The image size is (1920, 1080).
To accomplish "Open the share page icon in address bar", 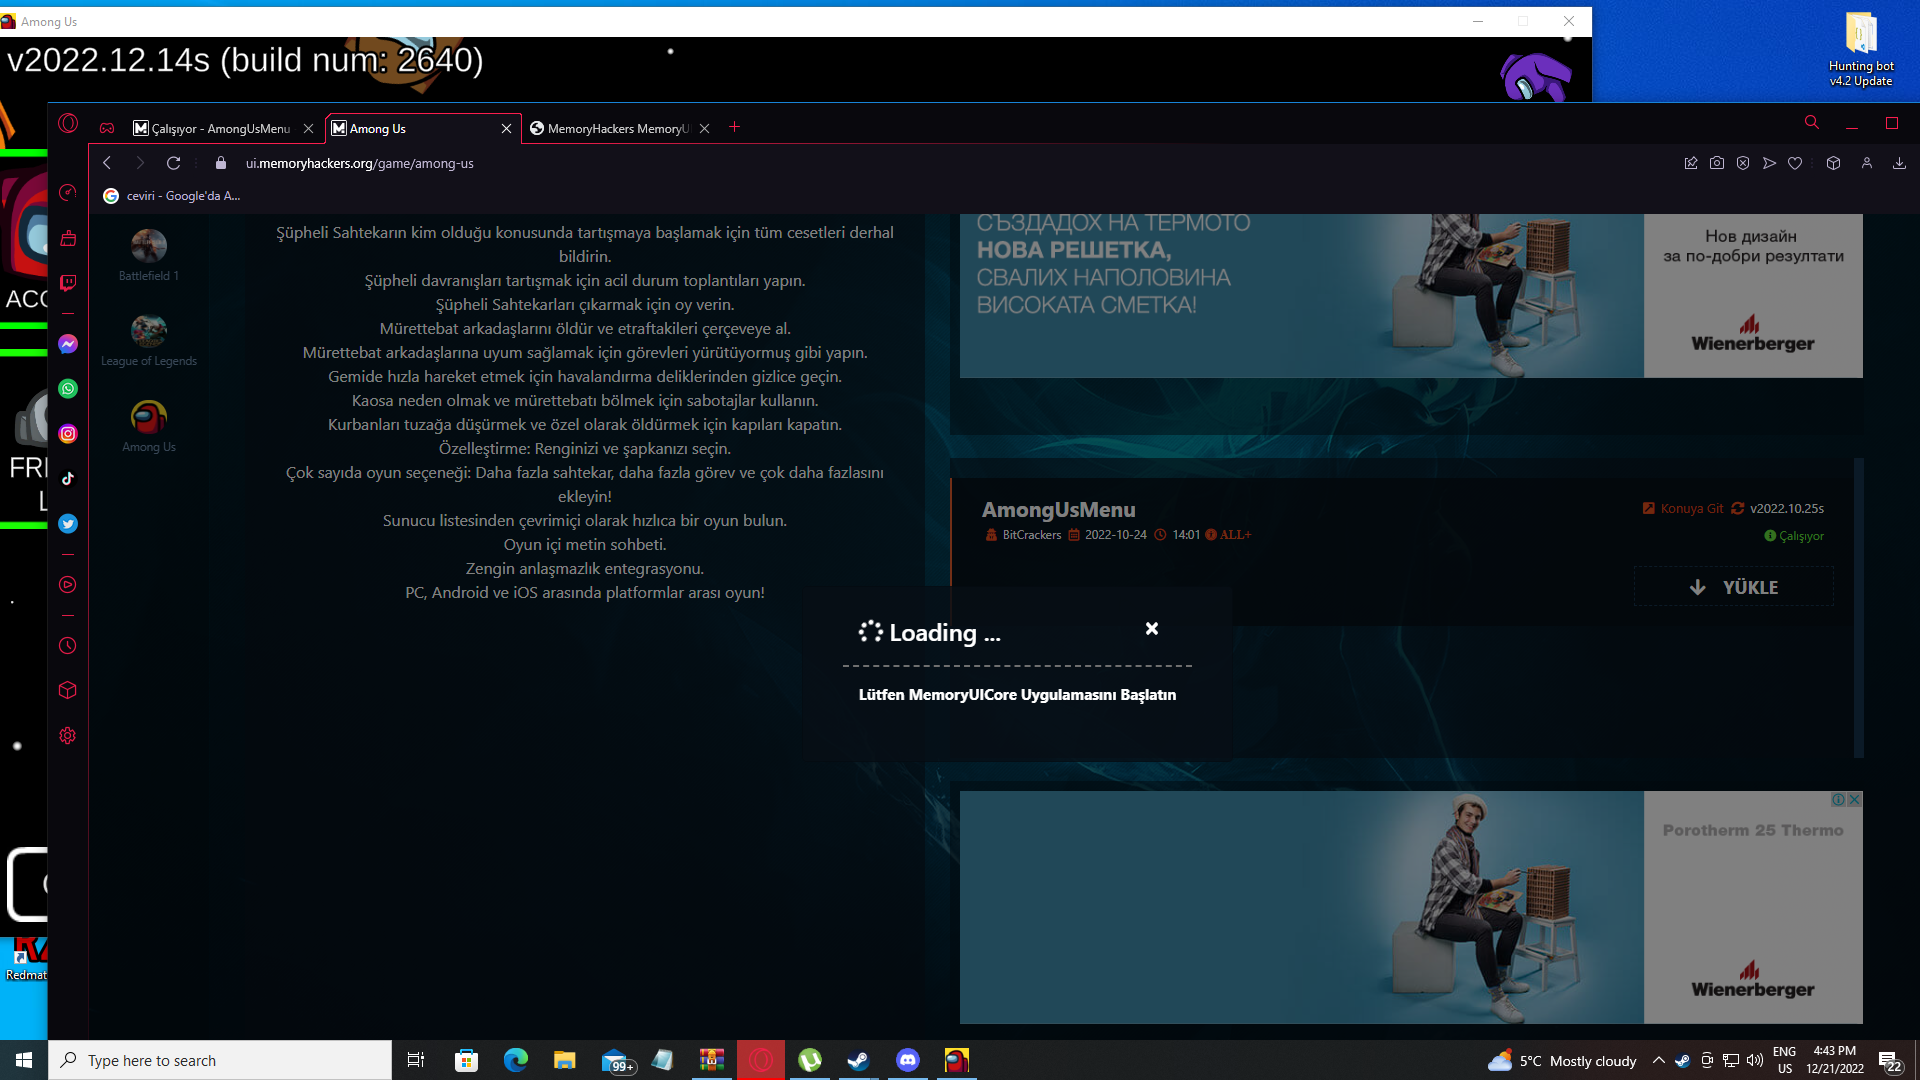I will coord(1691,163).
